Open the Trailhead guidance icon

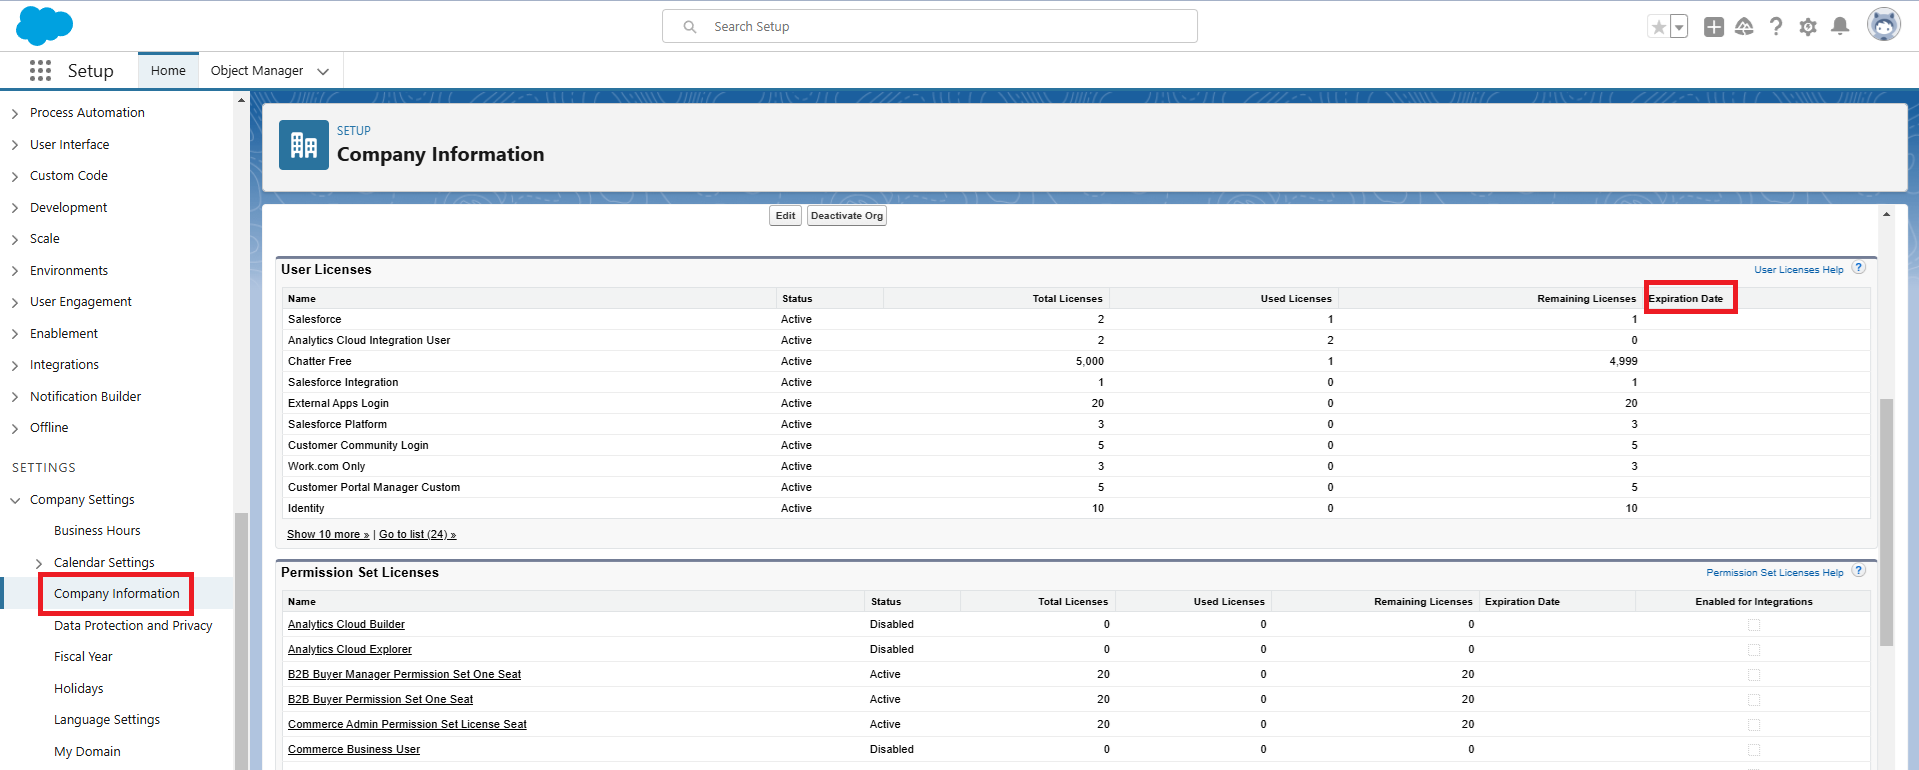click(1744, 27)
